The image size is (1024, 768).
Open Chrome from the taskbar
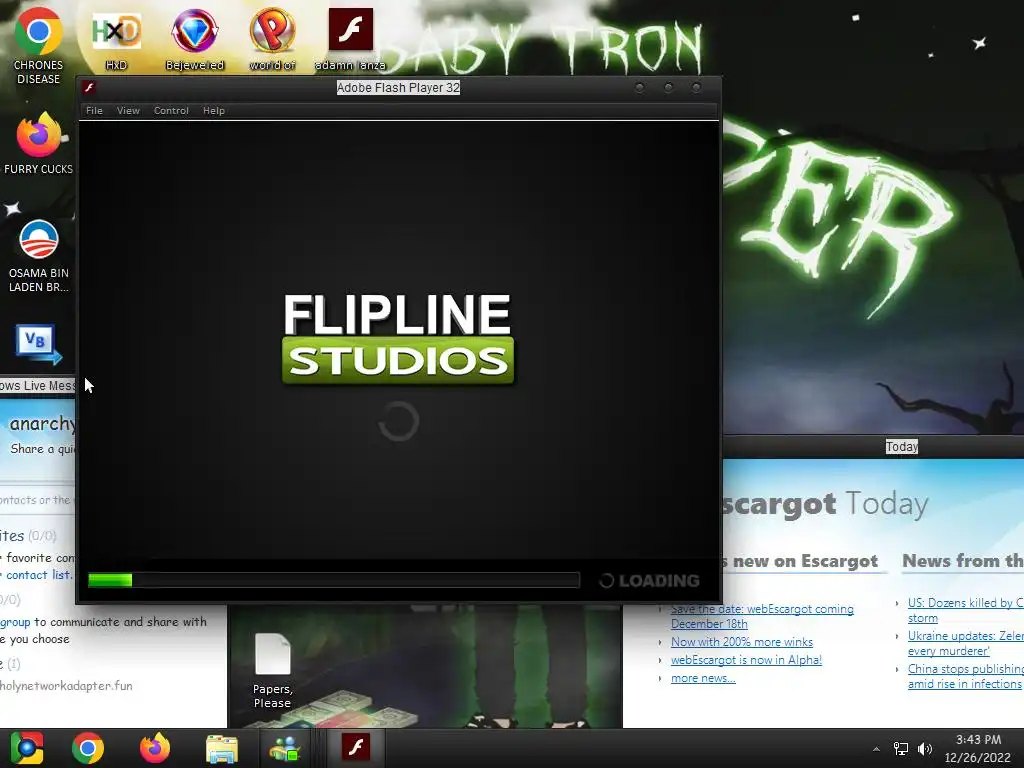(88, 748)
